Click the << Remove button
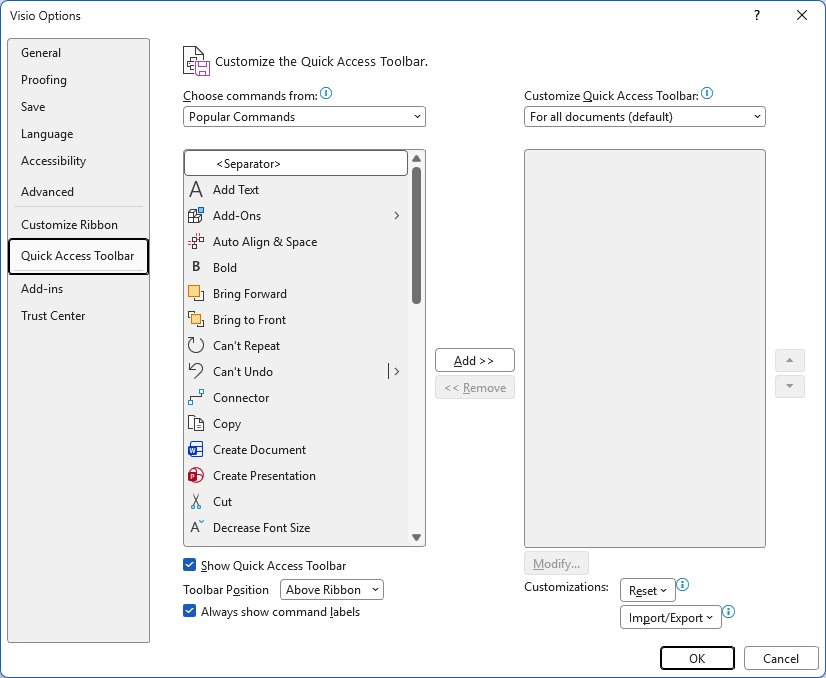 tap(475, 388)
